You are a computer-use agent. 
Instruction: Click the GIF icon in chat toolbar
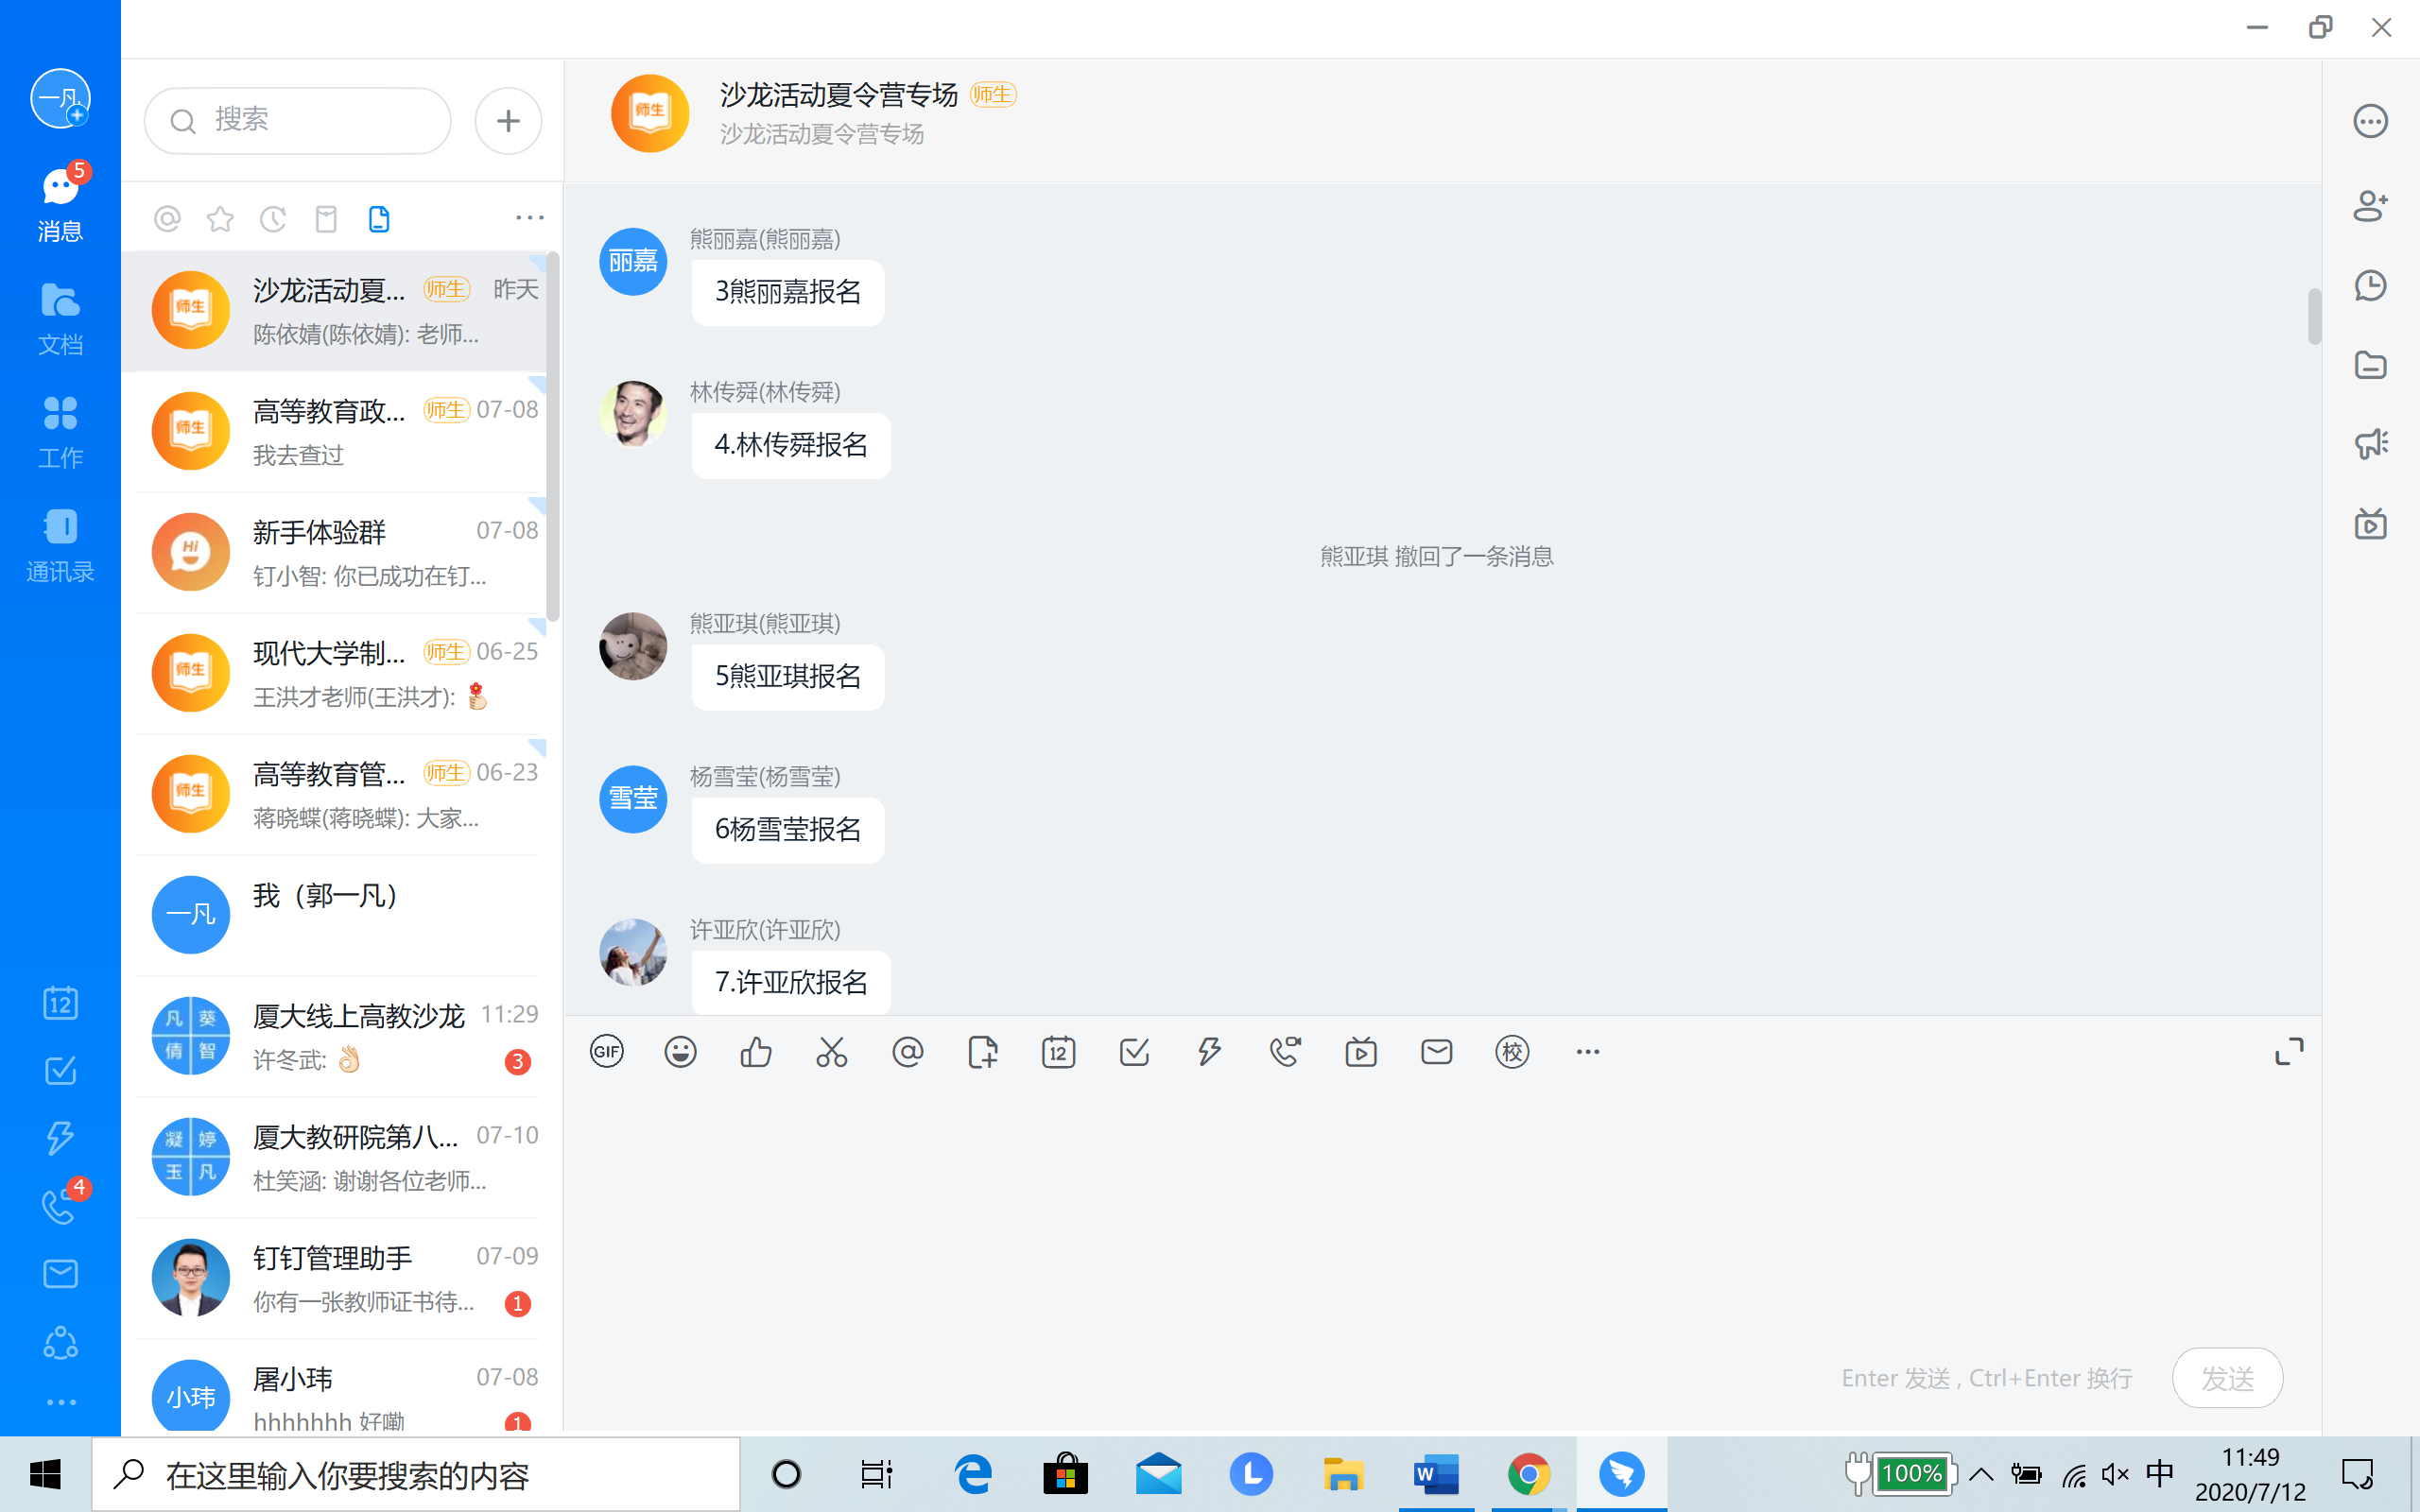tap(606, 1051)
